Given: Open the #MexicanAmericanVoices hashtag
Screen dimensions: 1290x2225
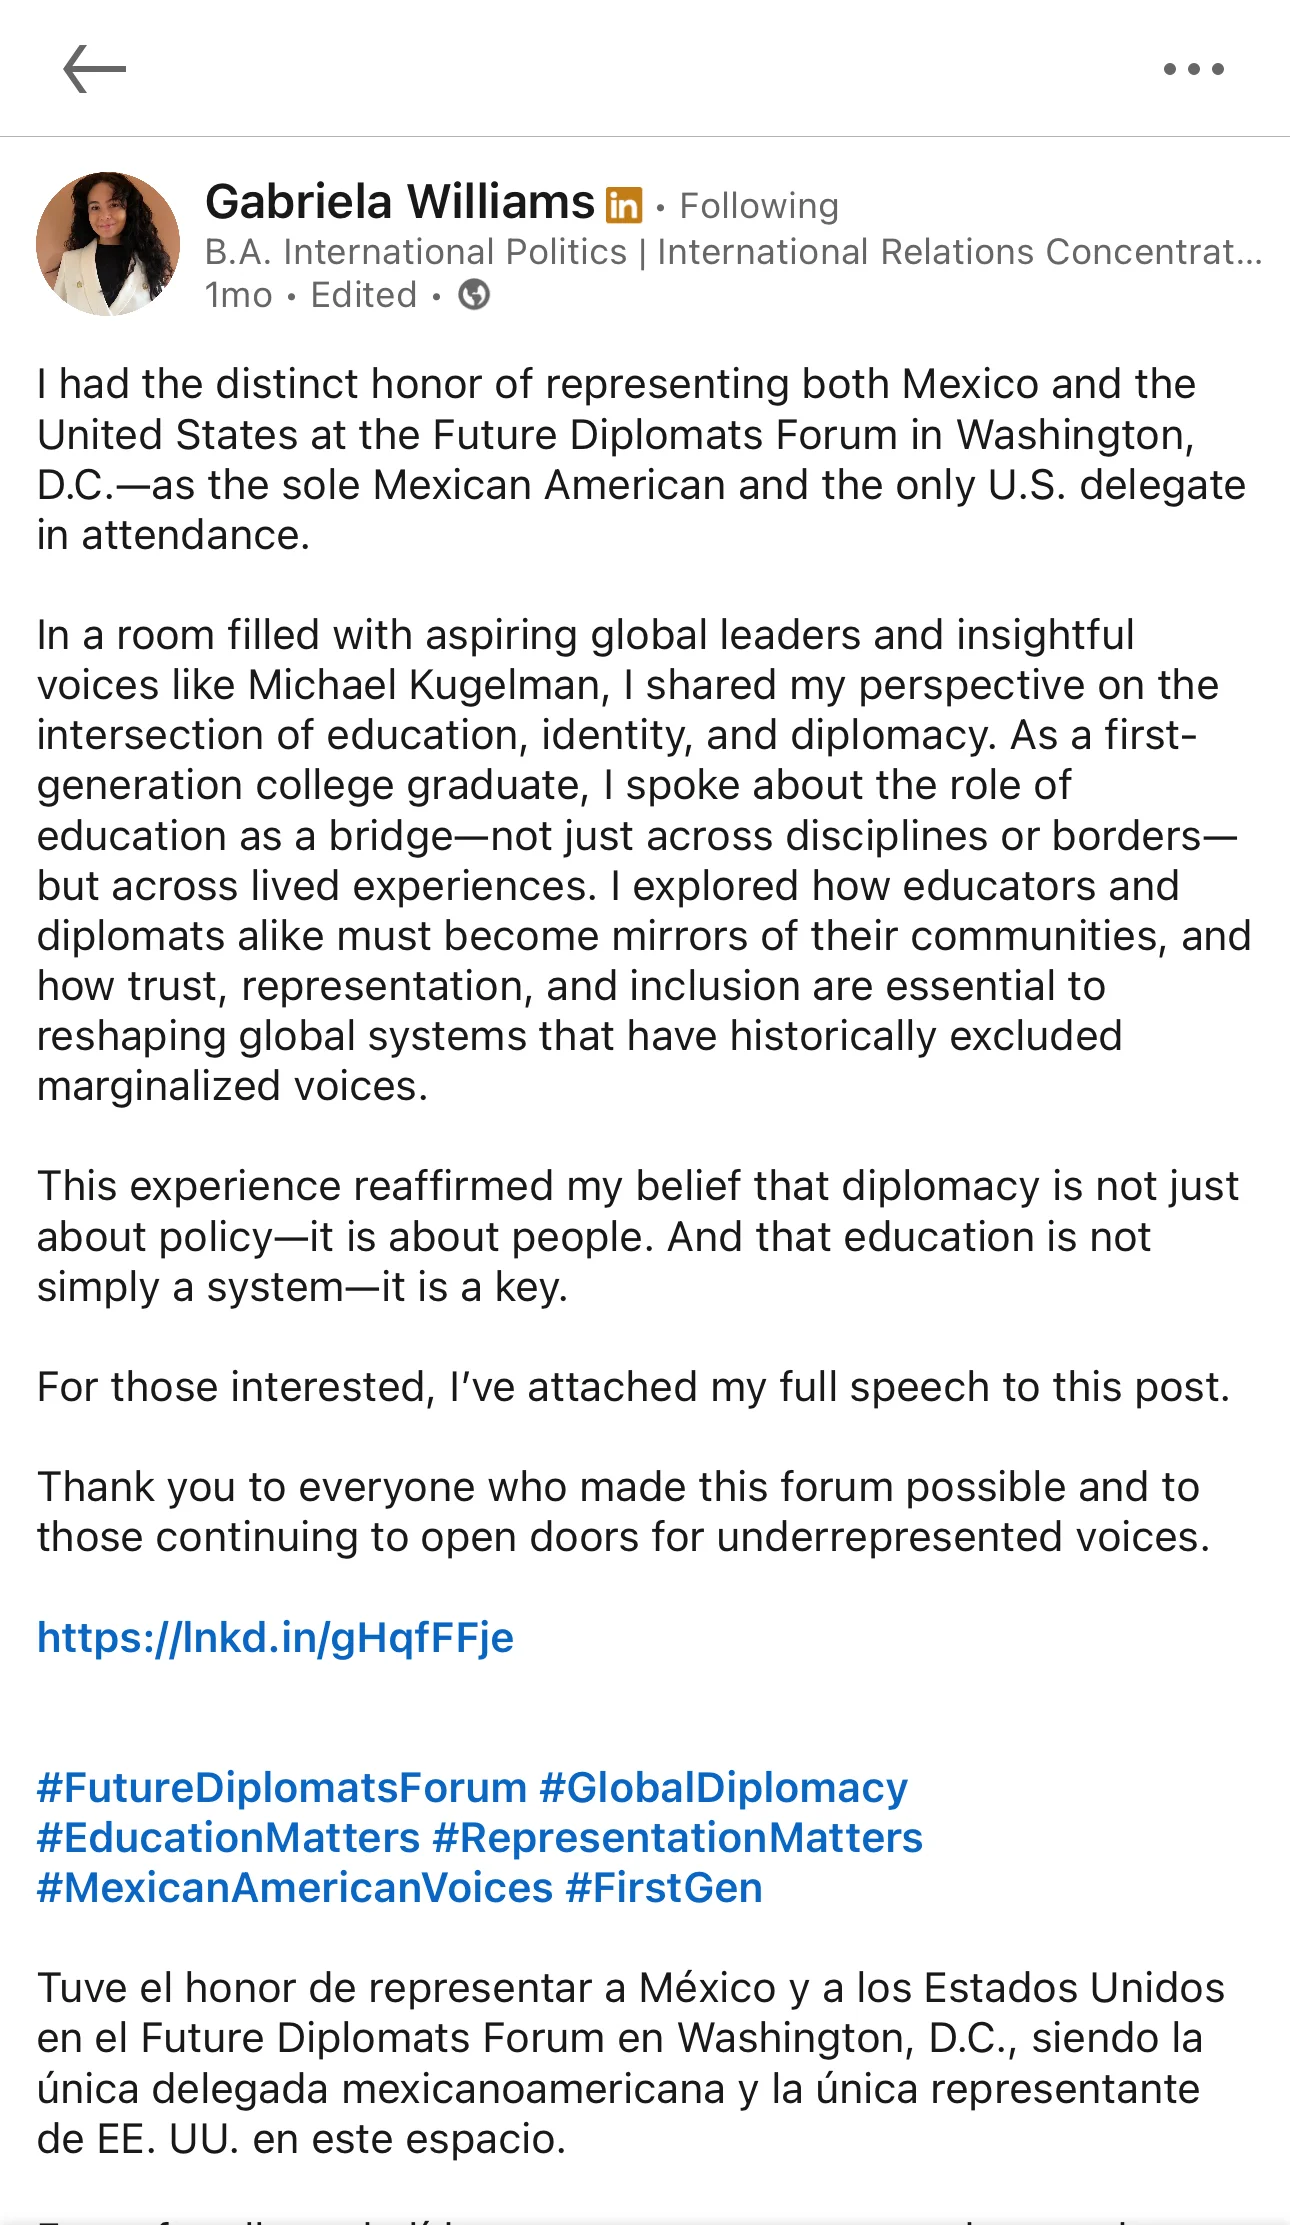Looking at the screenshot, I should point(295,1888).
